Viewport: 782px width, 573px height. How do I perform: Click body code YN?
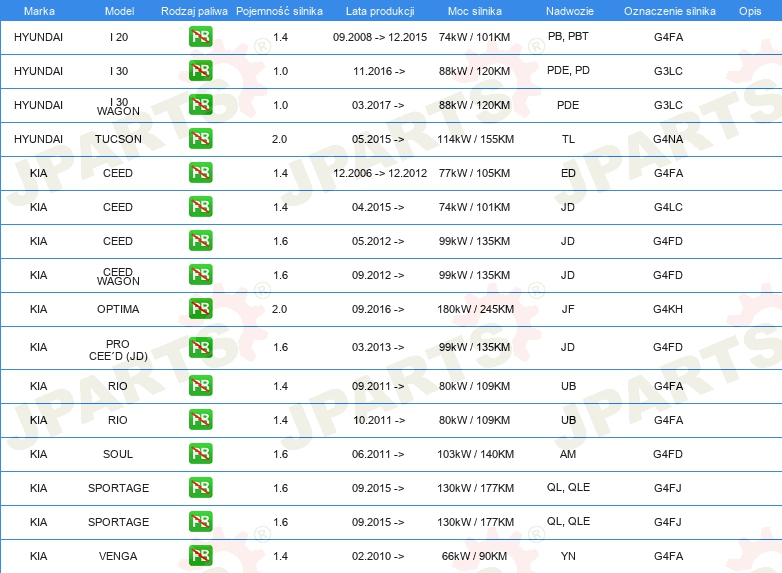(x=568, y=556)
